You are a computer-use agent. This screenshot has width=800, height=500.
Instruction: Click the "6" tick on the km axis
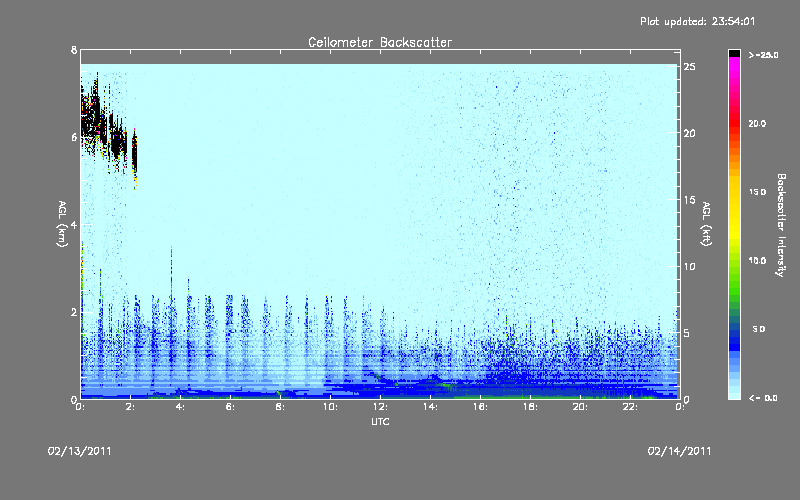coord(74,137)
